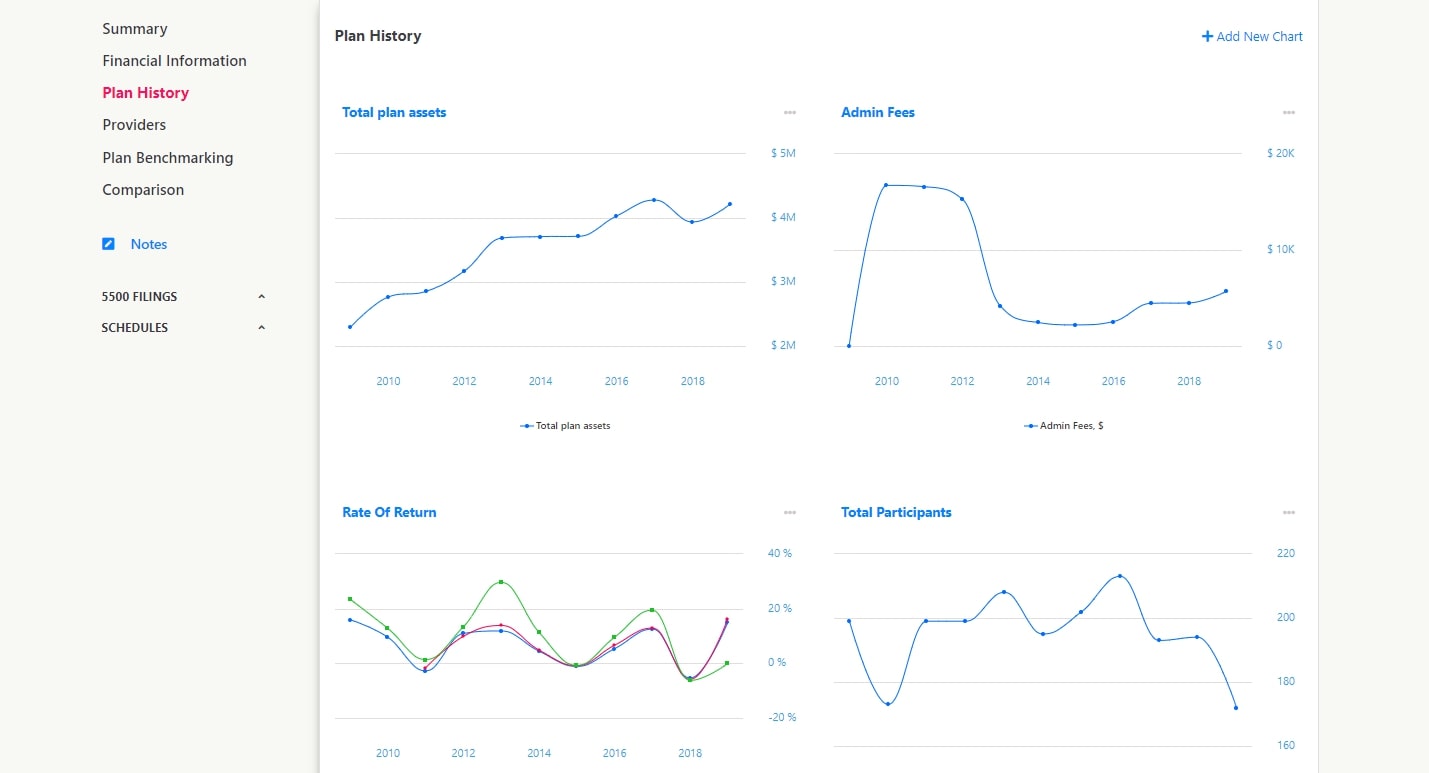The image size is (1429, 773).
Task: Open options menu for Total Participants chart
Action: 1289,513
